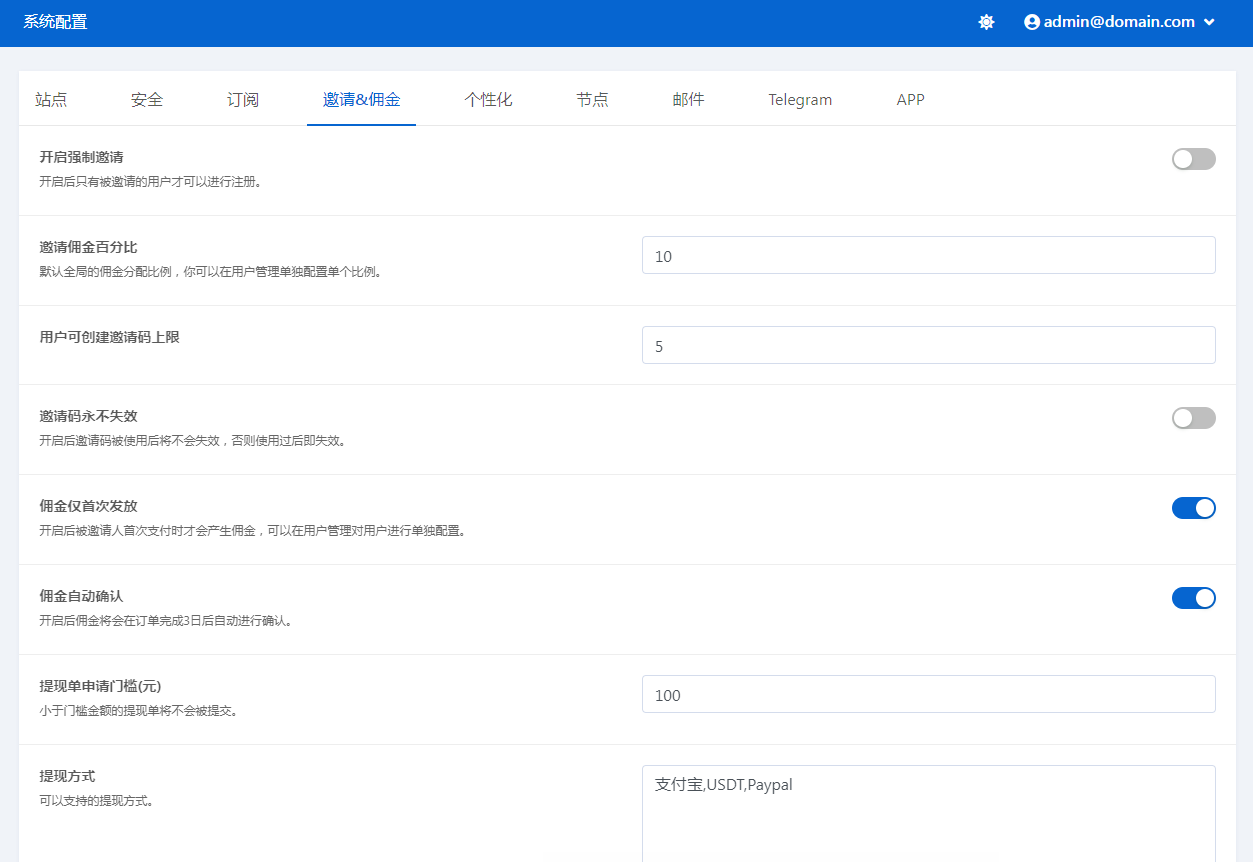
Task: Click the 佣金自动确认 label
Action: pyautogui.click(x=81, y=596)
